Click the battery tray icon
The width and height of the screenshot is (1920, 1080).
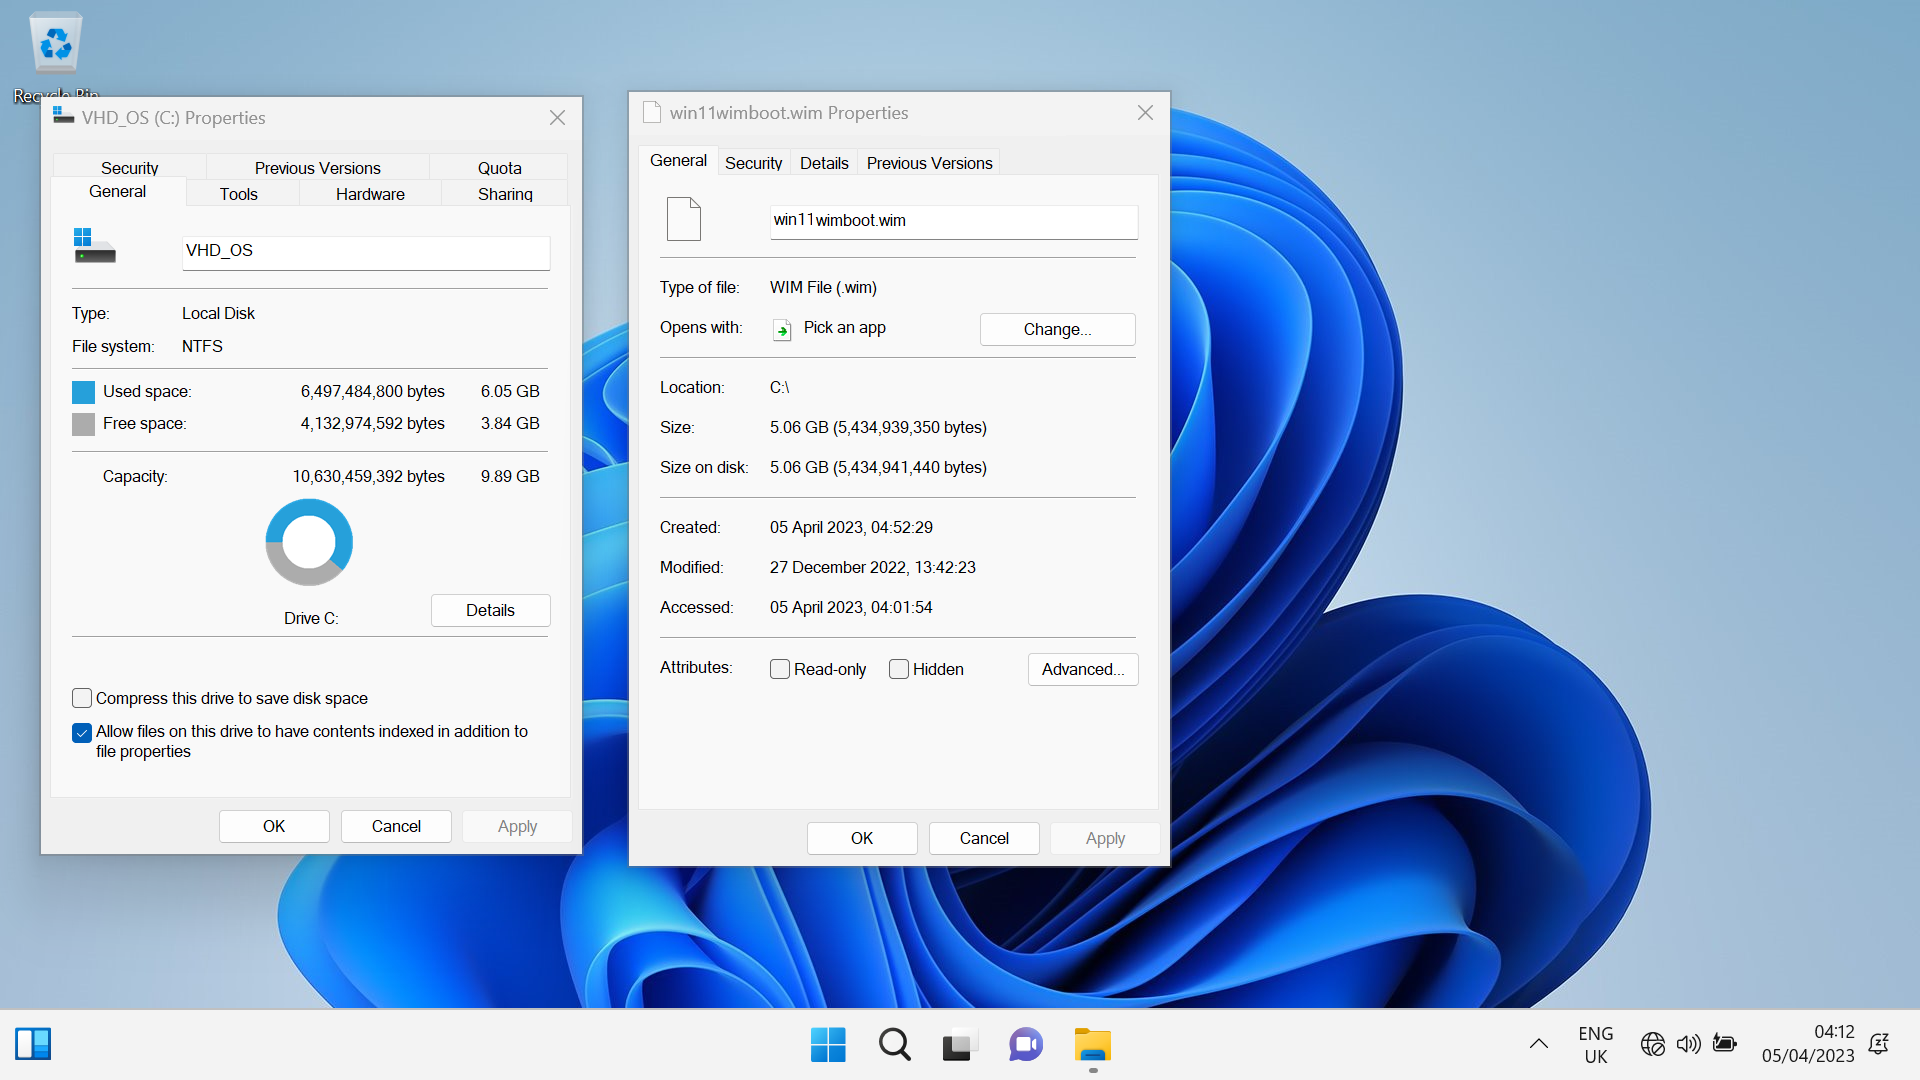[1724, 1044]
